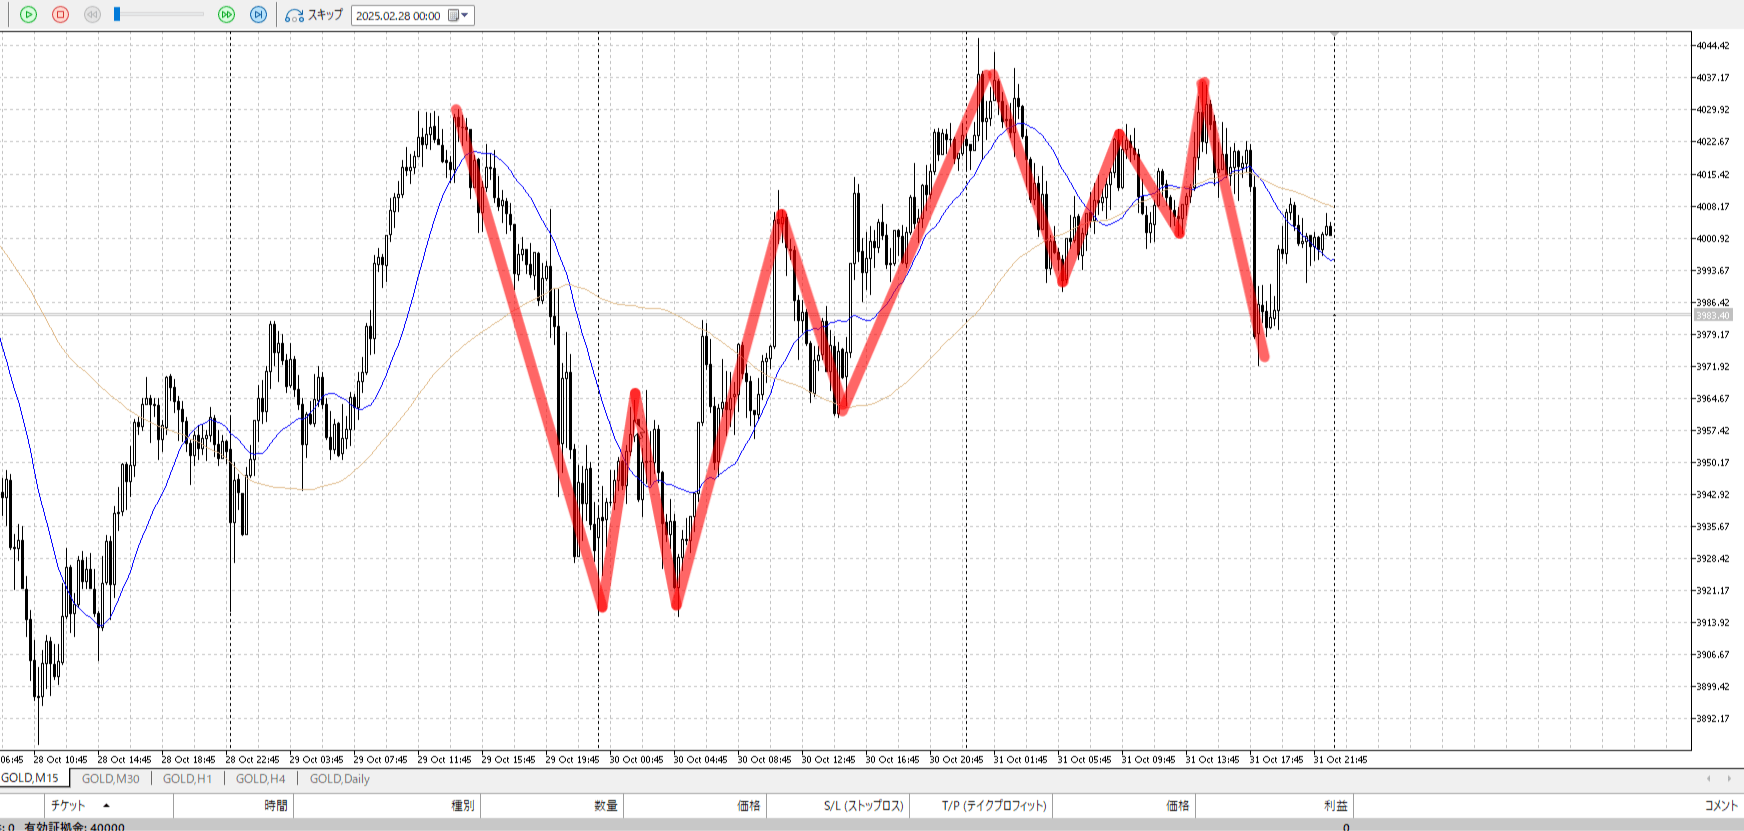This screenshot has height=831, width=1744.
Task: Click the playback speed slider handle
Action: (x=117, y=15)
